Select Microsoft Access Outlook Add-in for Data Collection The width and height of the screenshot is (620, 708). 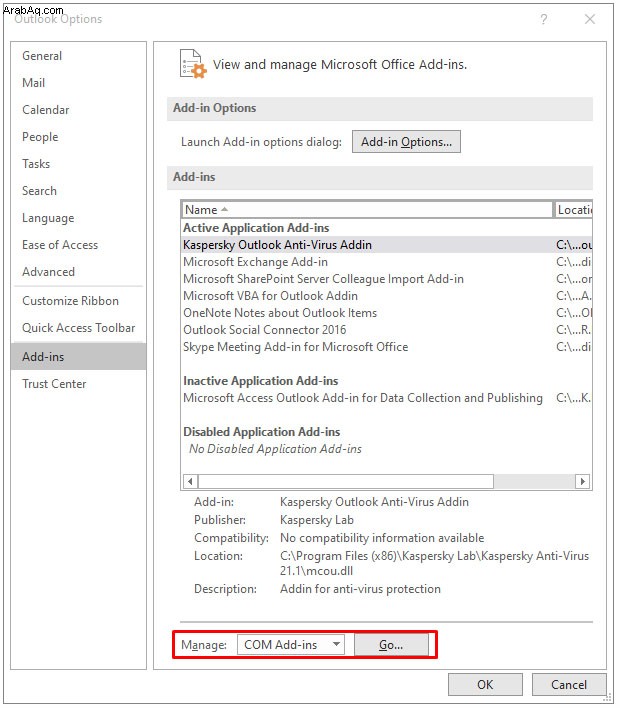click(x=387, y=398)
